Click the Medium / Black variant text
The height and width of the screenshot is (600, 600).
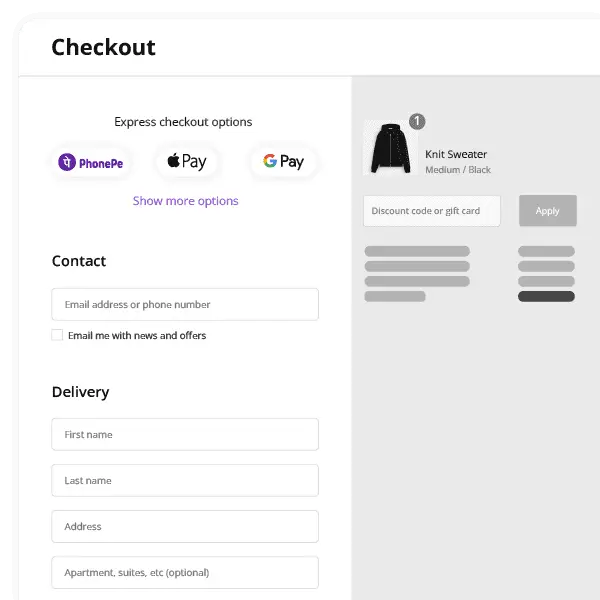[x=458, y=170]
